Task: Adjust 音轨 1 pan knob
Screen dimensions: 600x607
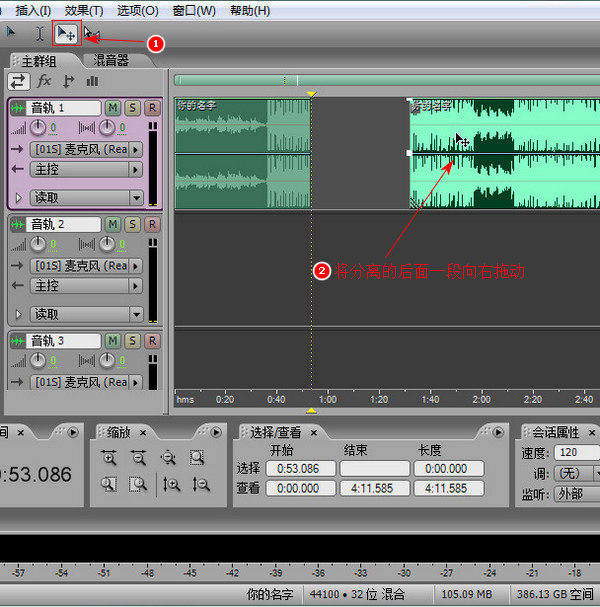Action: click(107, 128)
